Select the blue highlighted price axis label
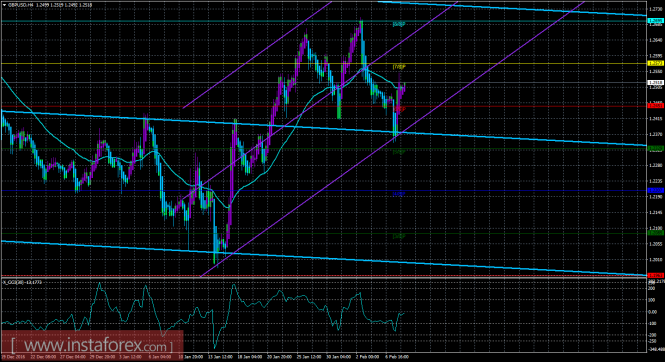This screenshot has width=665, height=362. click(x=655, y=191)
